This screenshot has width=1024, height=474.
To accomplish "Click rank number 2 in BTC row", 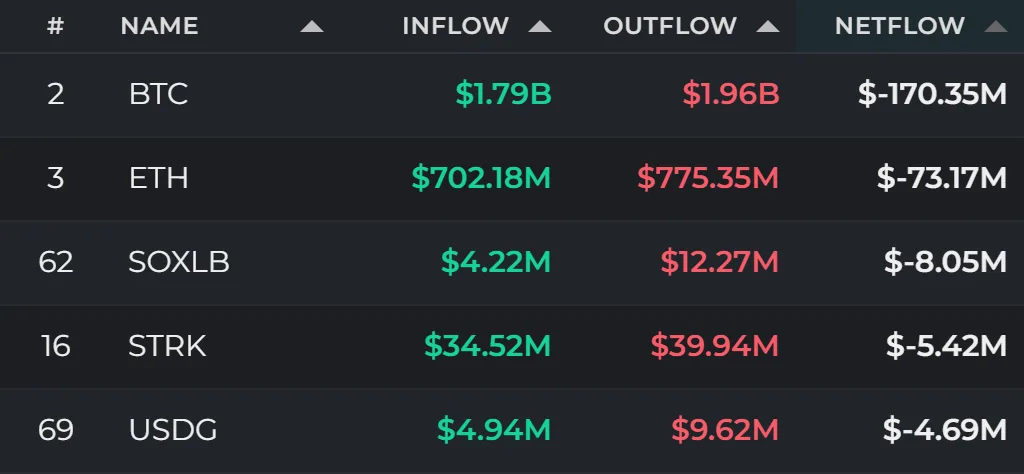I will (56, 94).
